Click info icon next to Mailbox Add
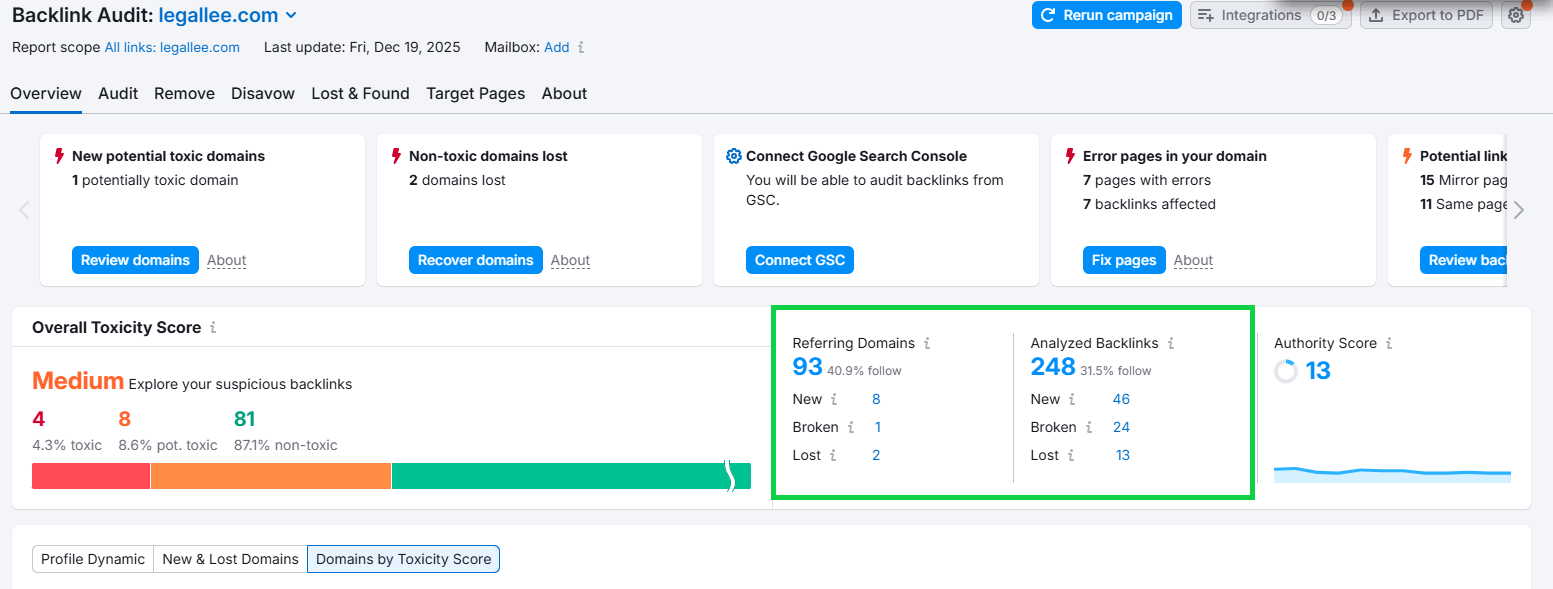 pyautogui.click(x=581, y=47)
